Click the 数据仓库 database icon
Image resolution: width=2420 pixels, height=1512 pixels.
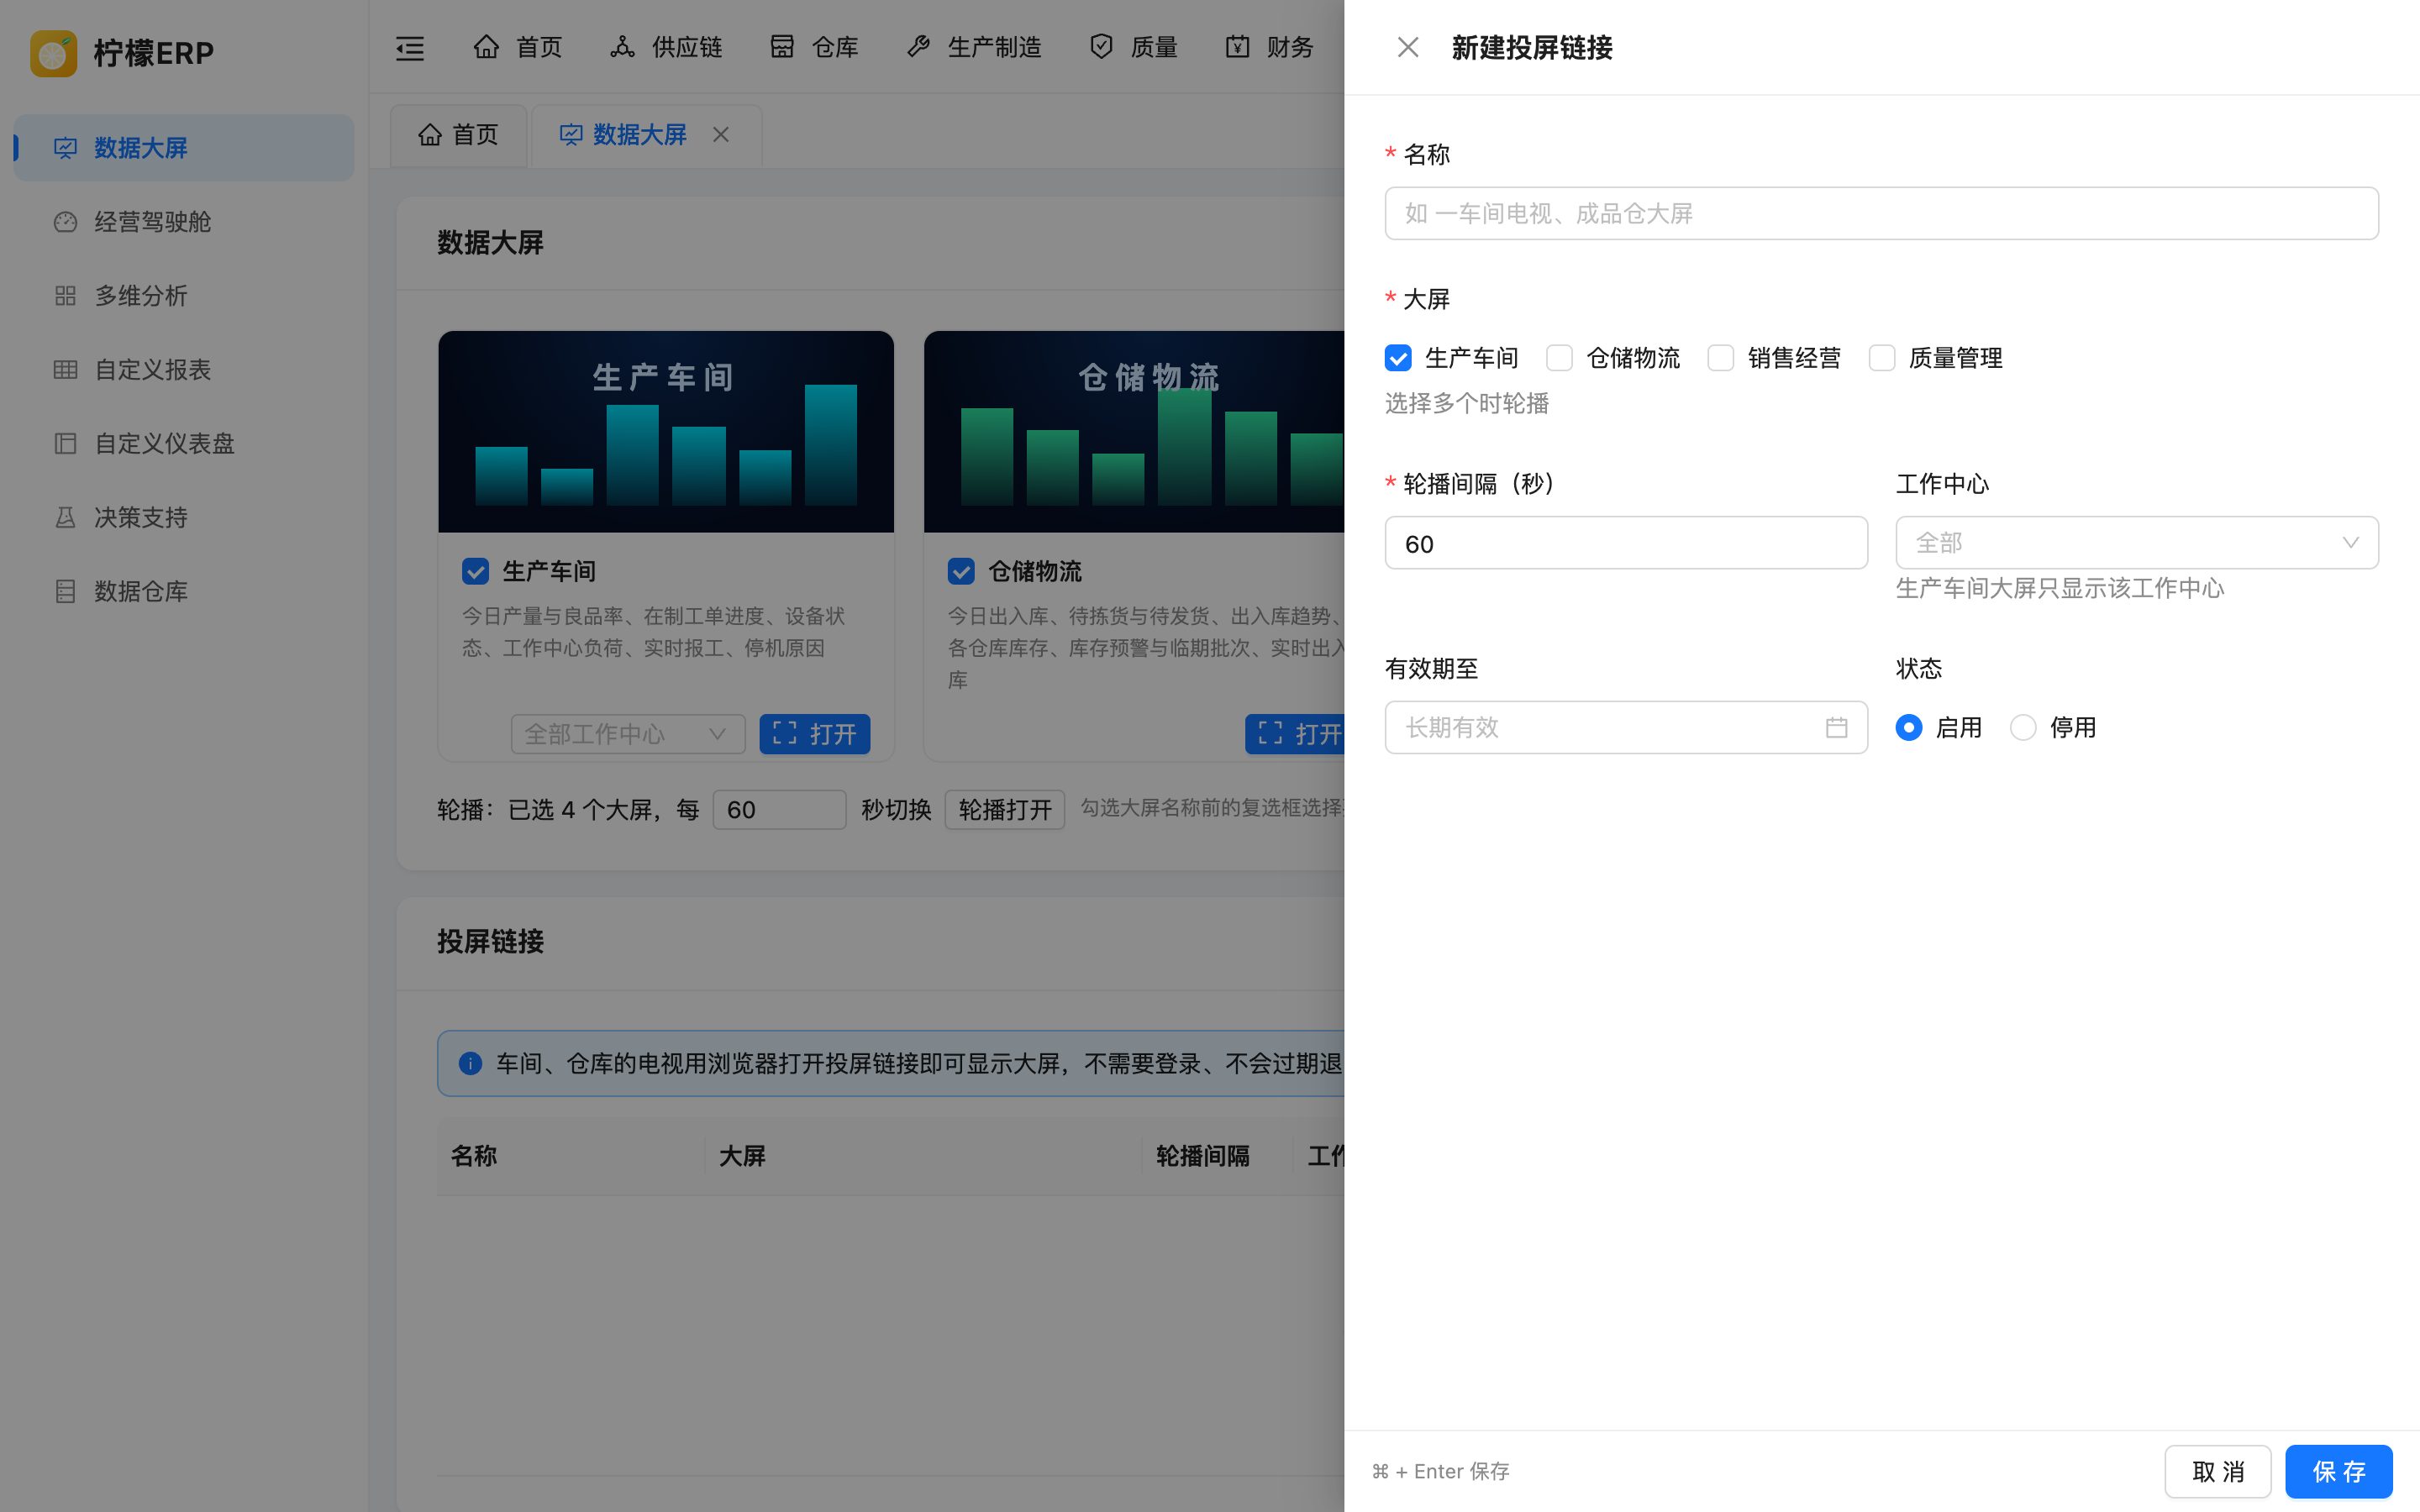65,592
